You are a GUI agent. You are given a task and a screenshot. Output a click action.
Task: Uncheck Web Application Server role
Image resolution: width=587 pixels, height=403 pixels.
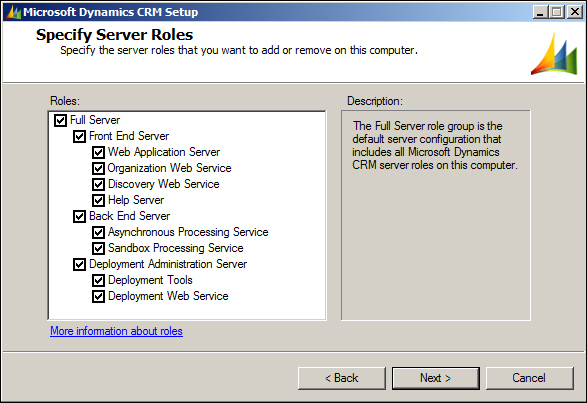[98, 152]
